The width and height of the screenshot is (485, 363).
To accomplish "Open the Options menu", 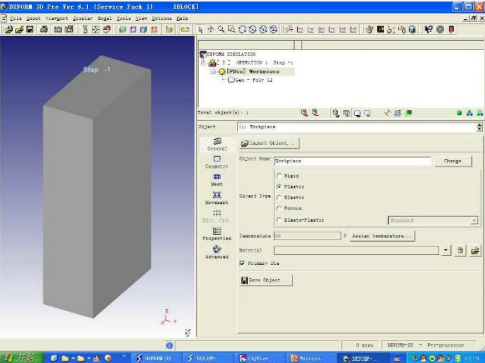I will (x=162, y=19).
